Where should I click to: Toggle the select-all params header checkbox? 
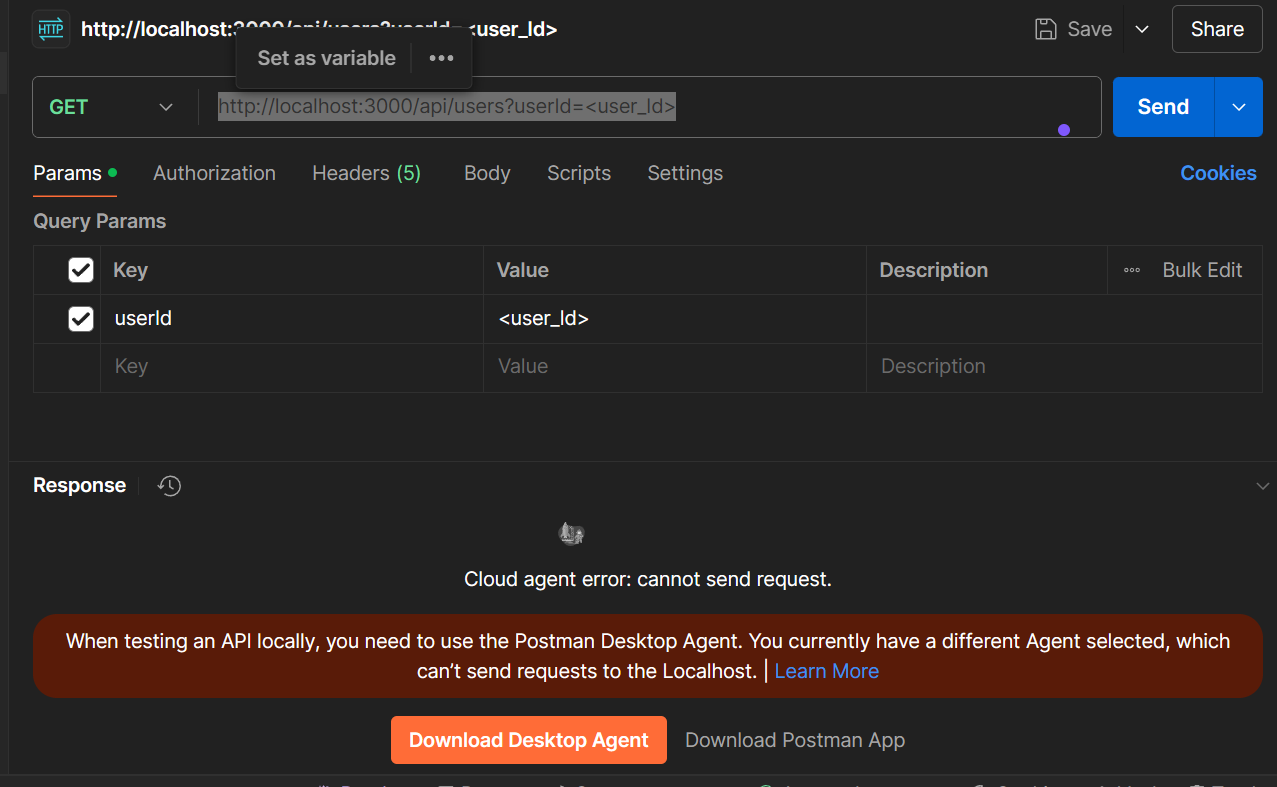(x=81, y=270)
